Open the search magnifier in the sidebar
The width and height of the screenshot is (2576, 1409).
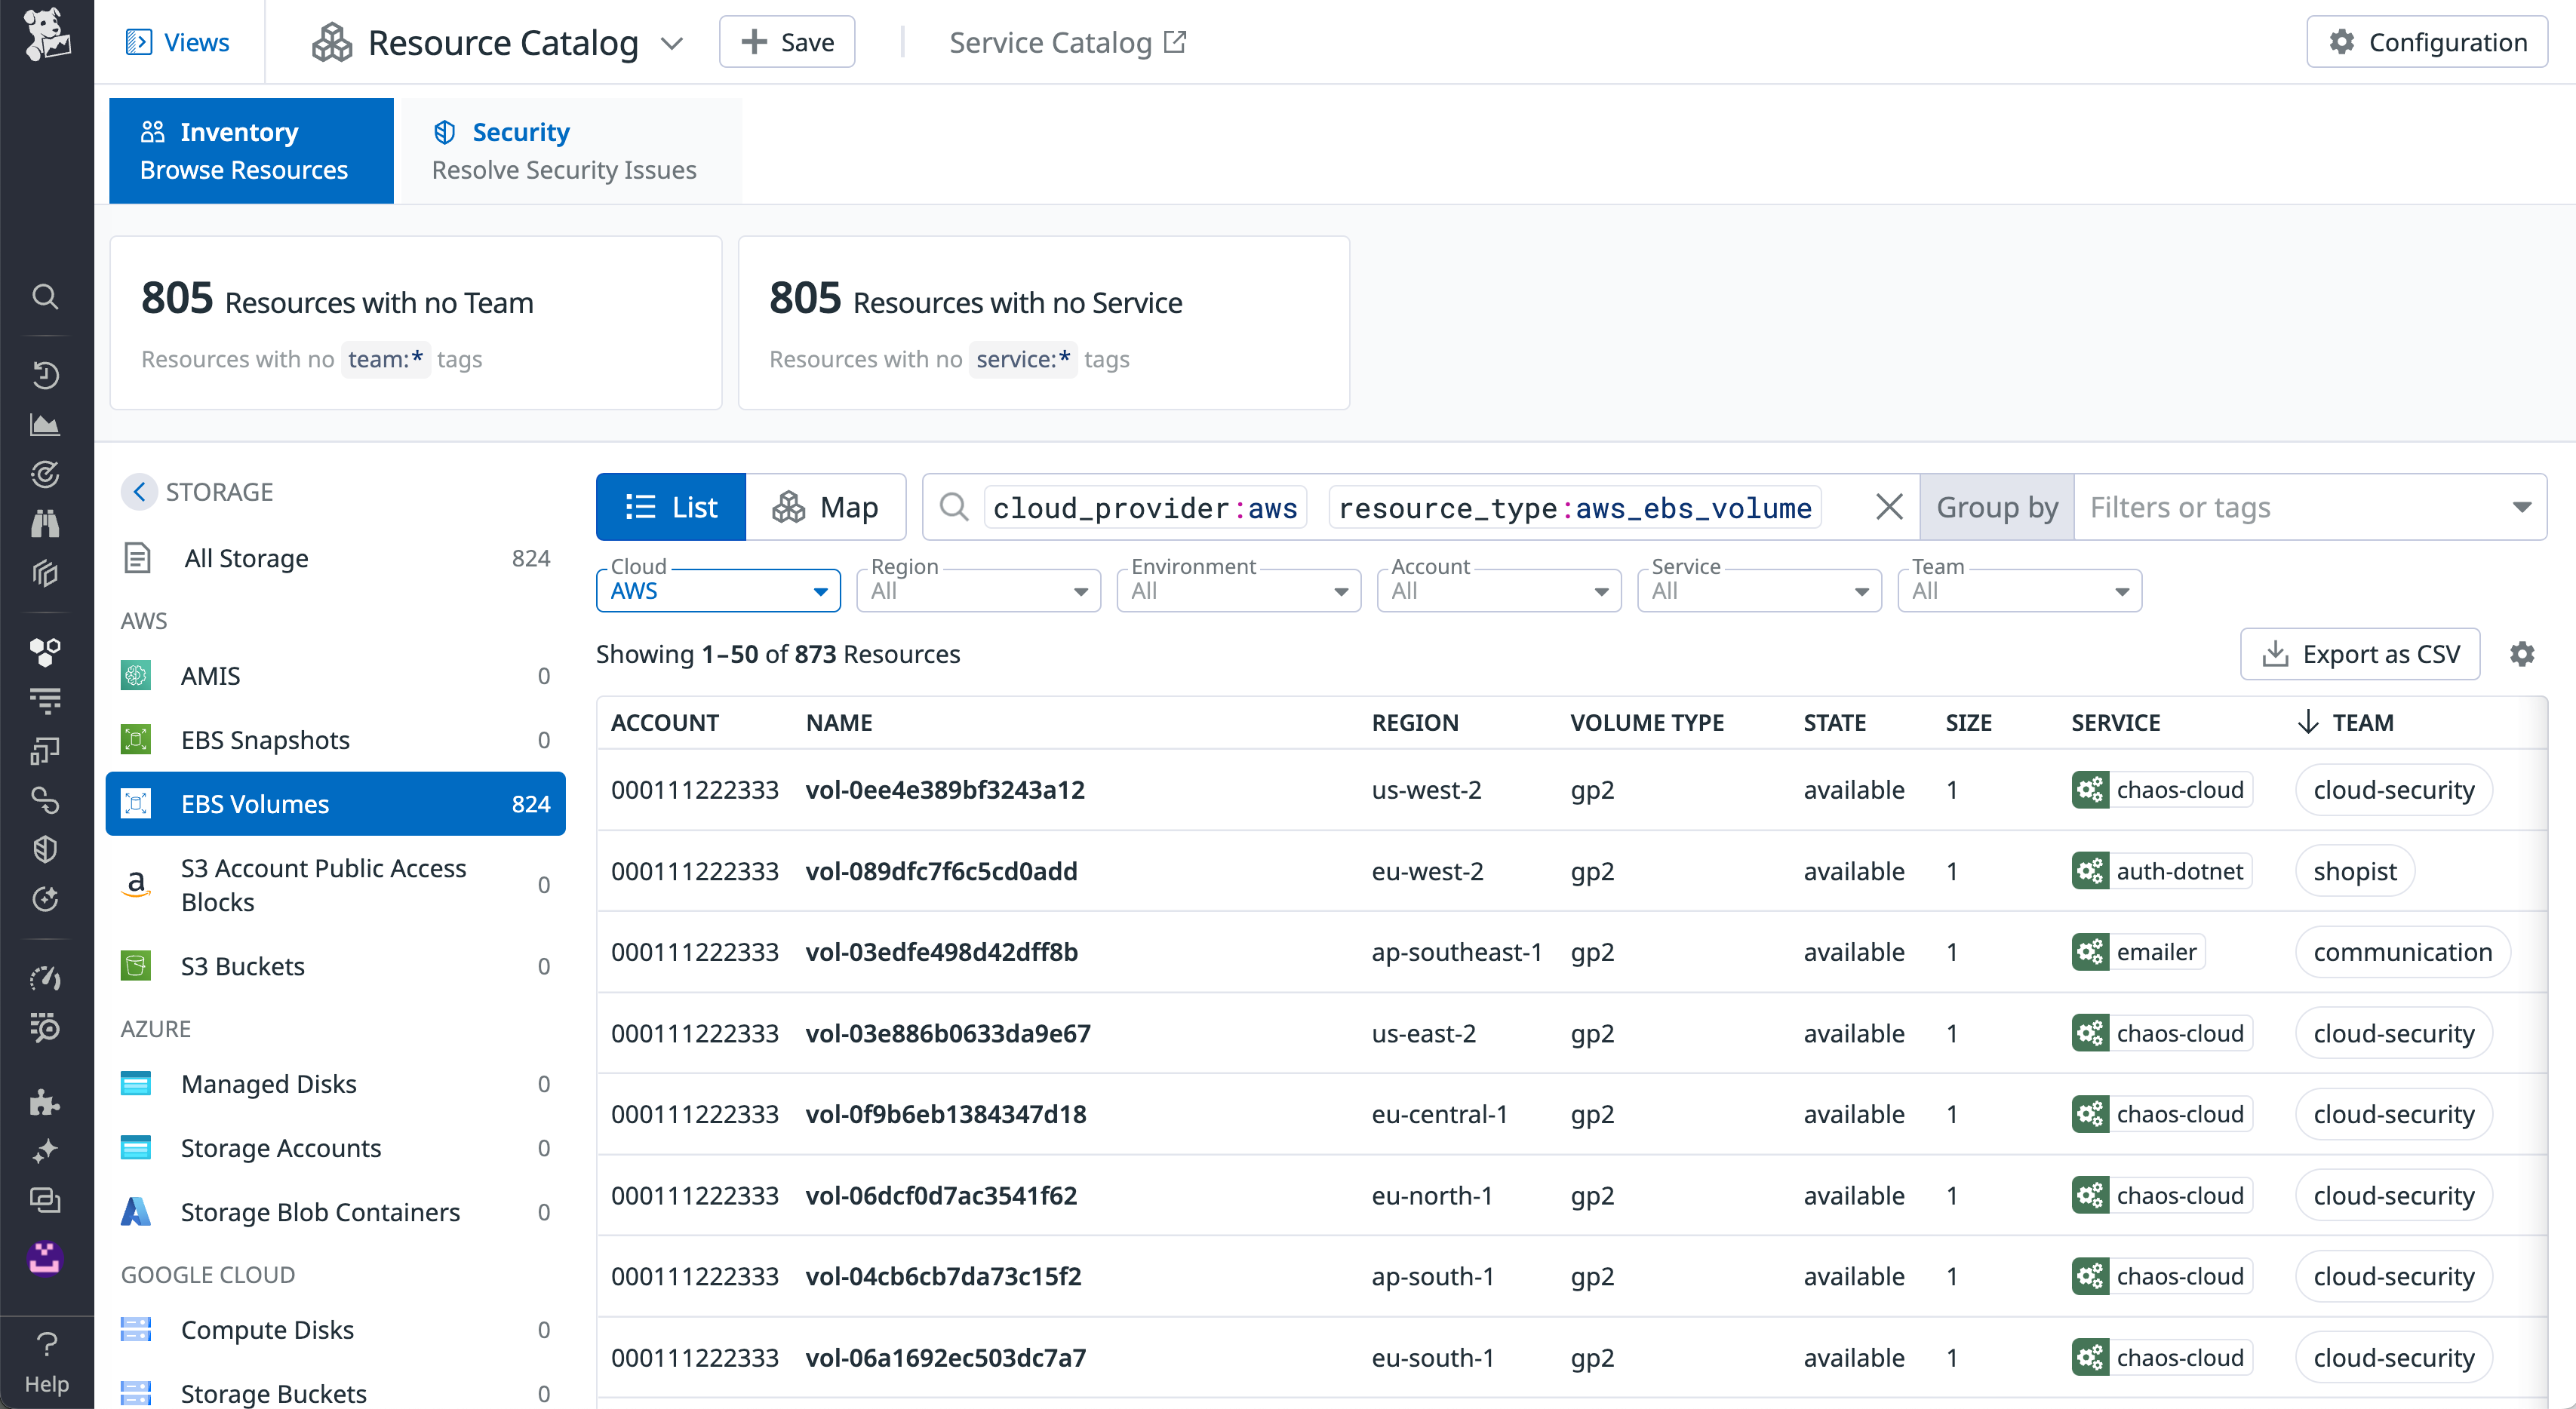tap(46, 297)
